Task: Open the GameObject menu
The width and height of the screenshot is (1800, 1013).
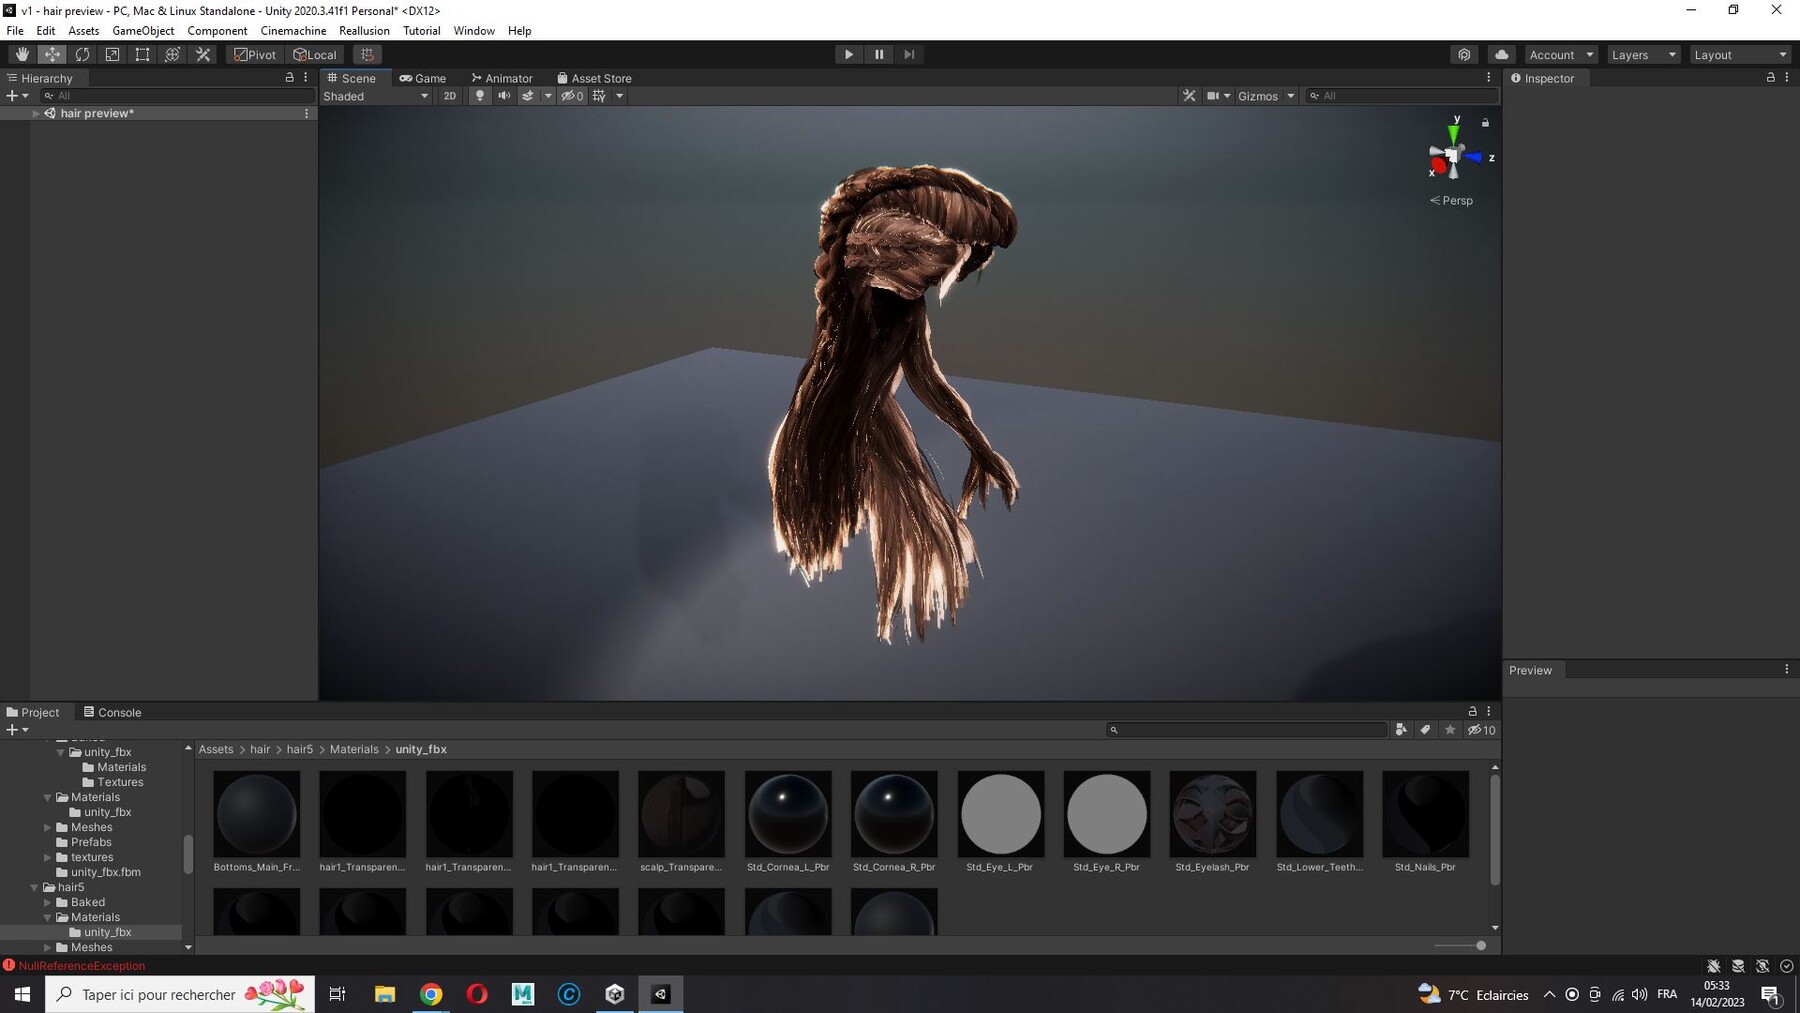Action: click(x=143, y=30)
